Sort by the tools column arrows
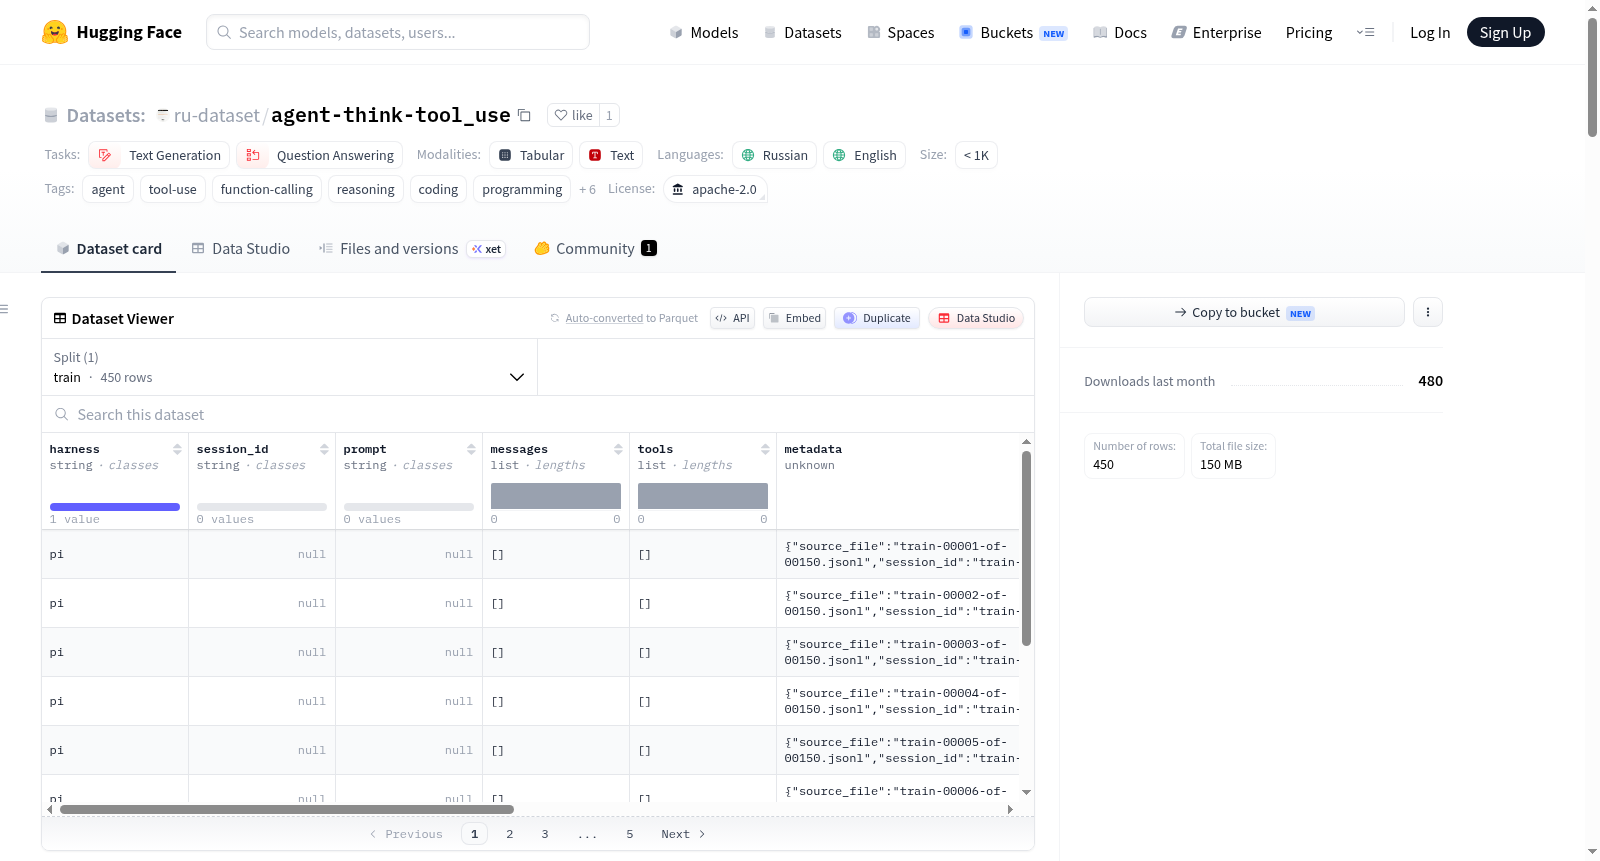This screenshot has width=1600, height=861. (765, 449)
